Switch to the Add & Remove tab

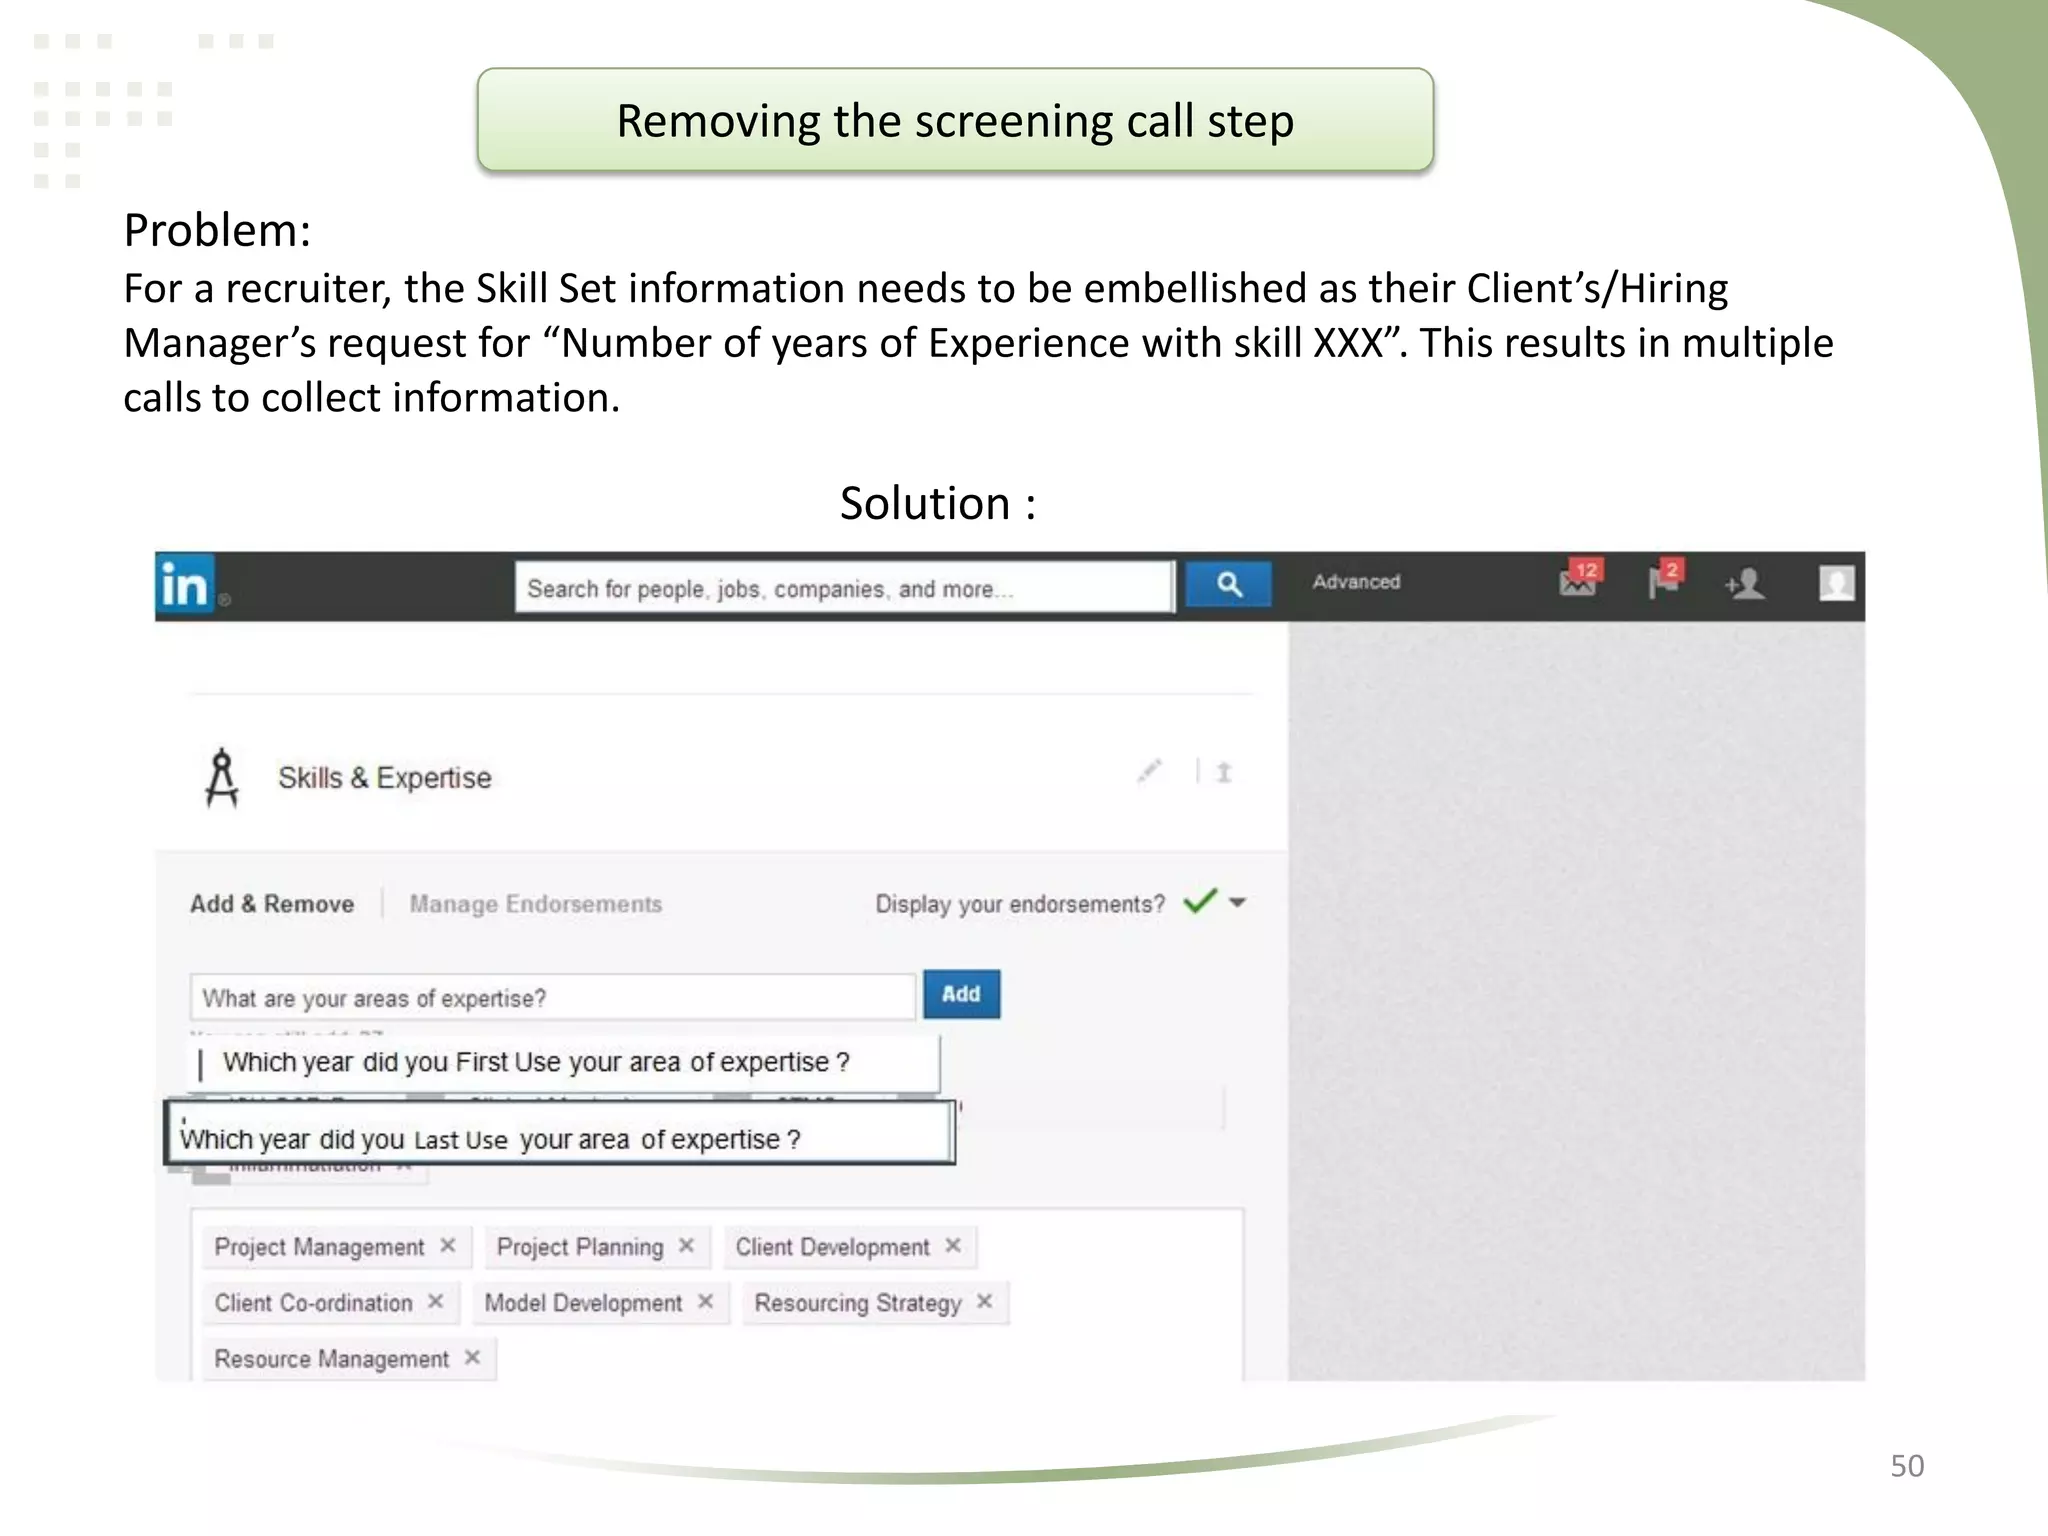click(x=272, y=904)
